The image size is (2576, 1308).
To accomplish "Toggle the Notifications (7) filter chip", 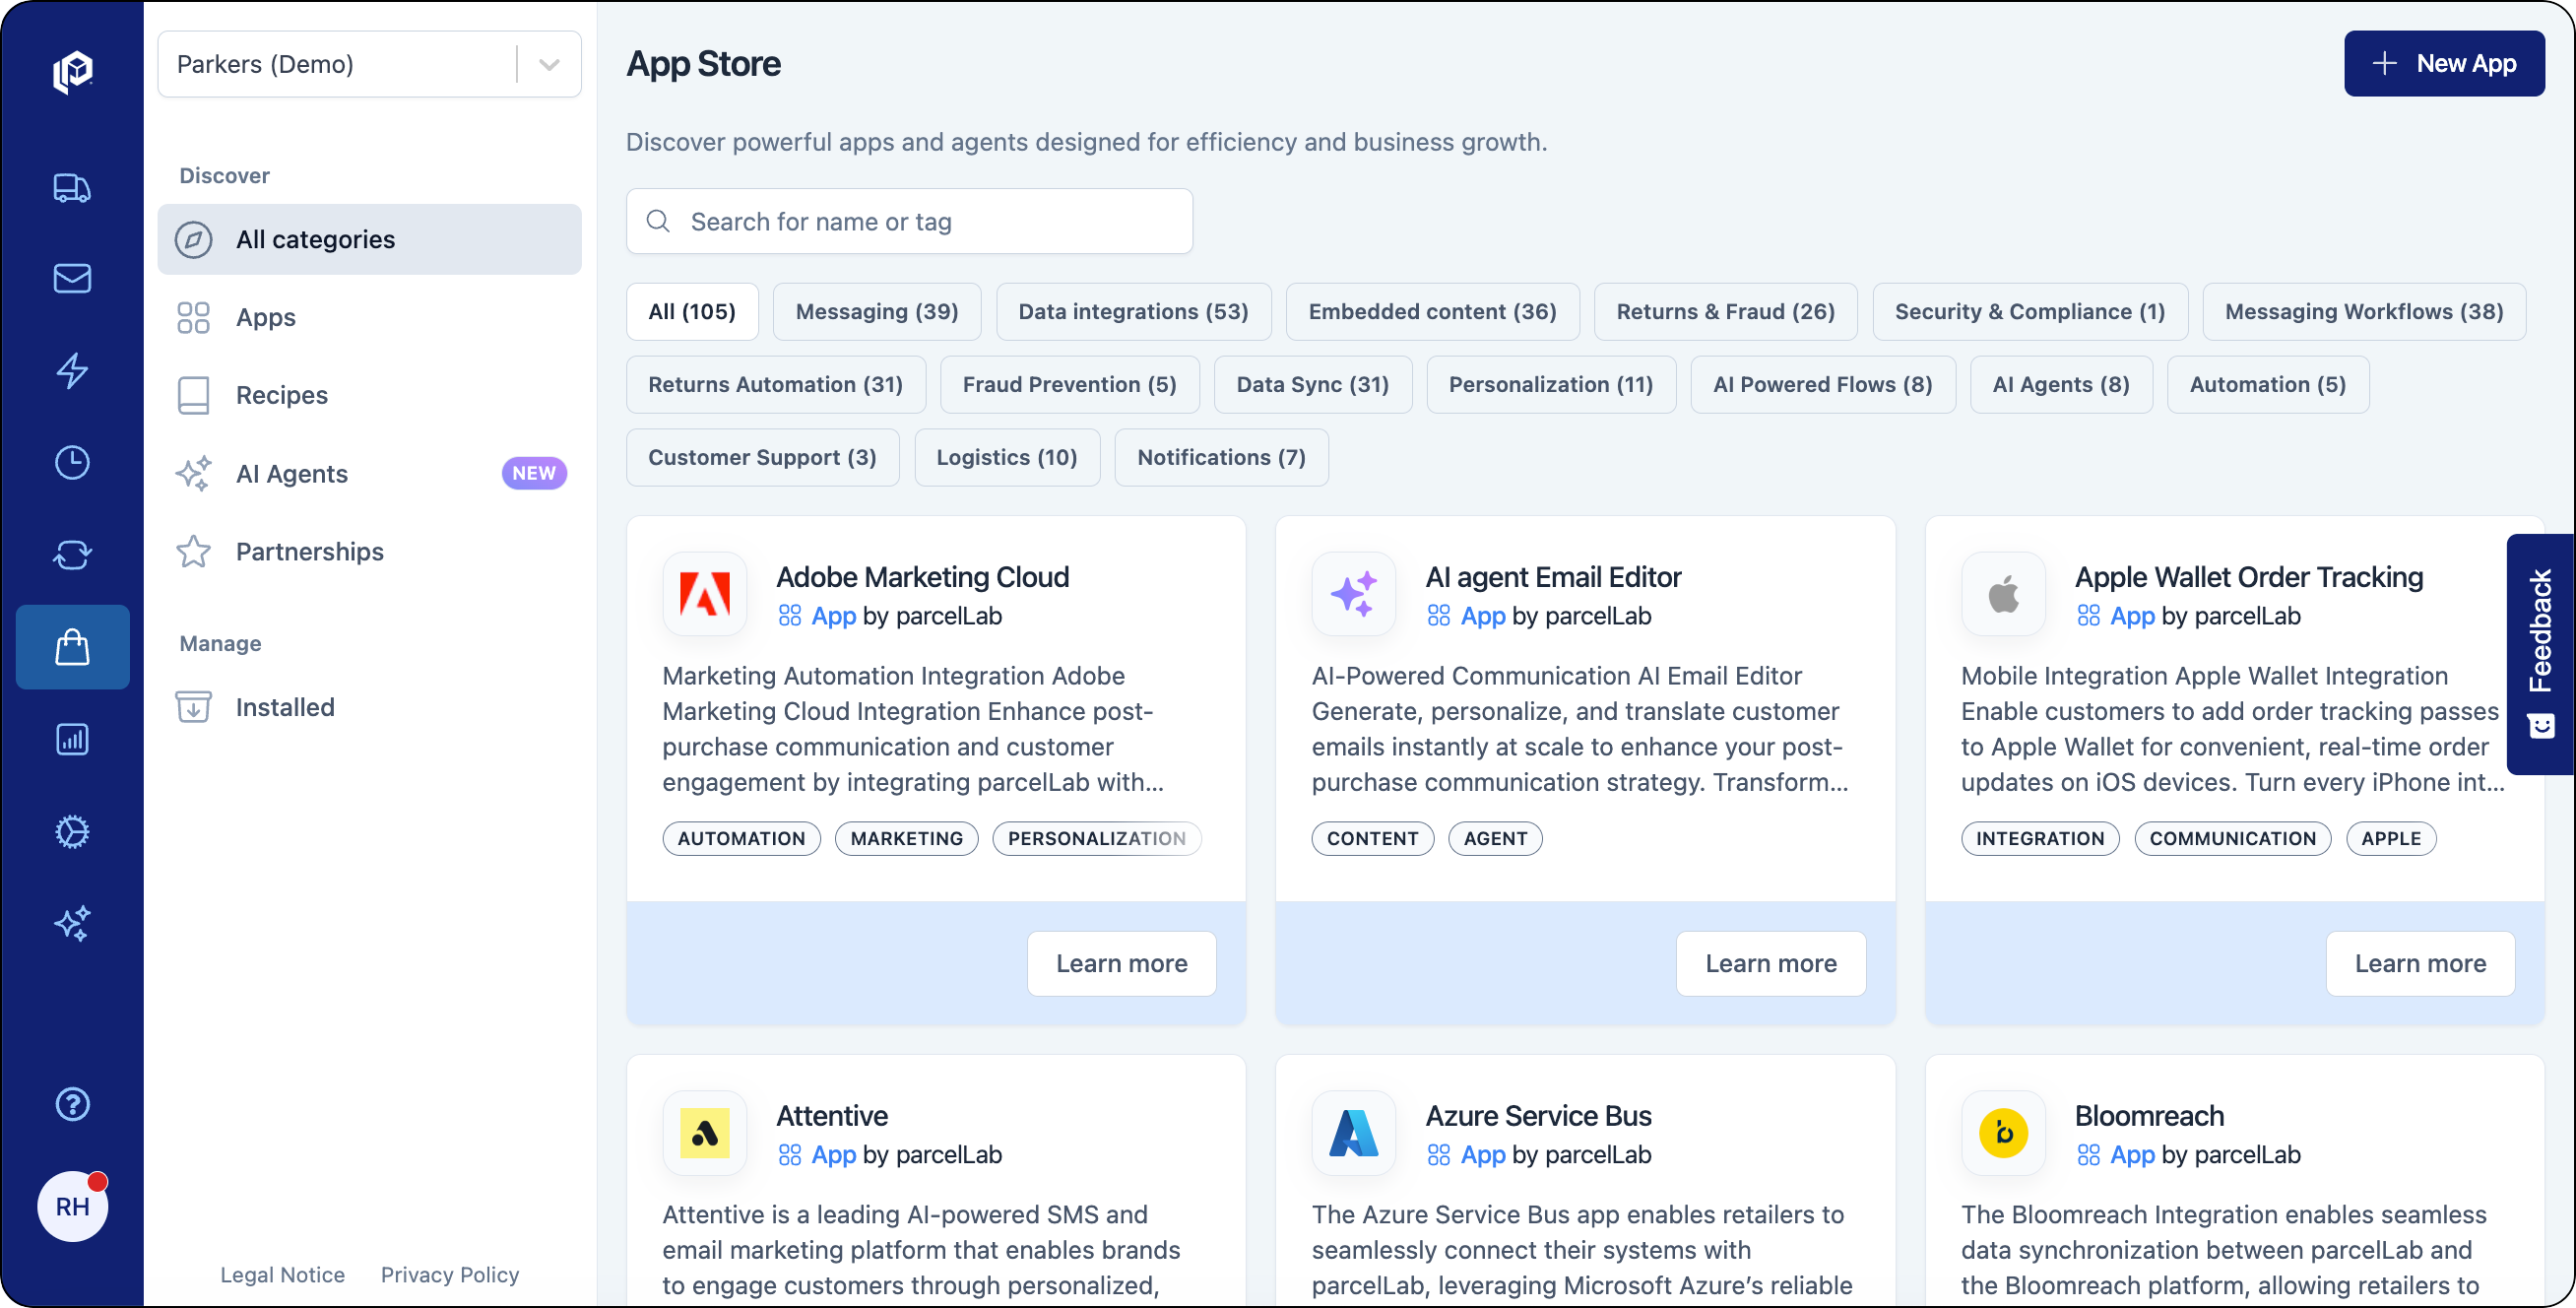I will tap(1221, 457).
